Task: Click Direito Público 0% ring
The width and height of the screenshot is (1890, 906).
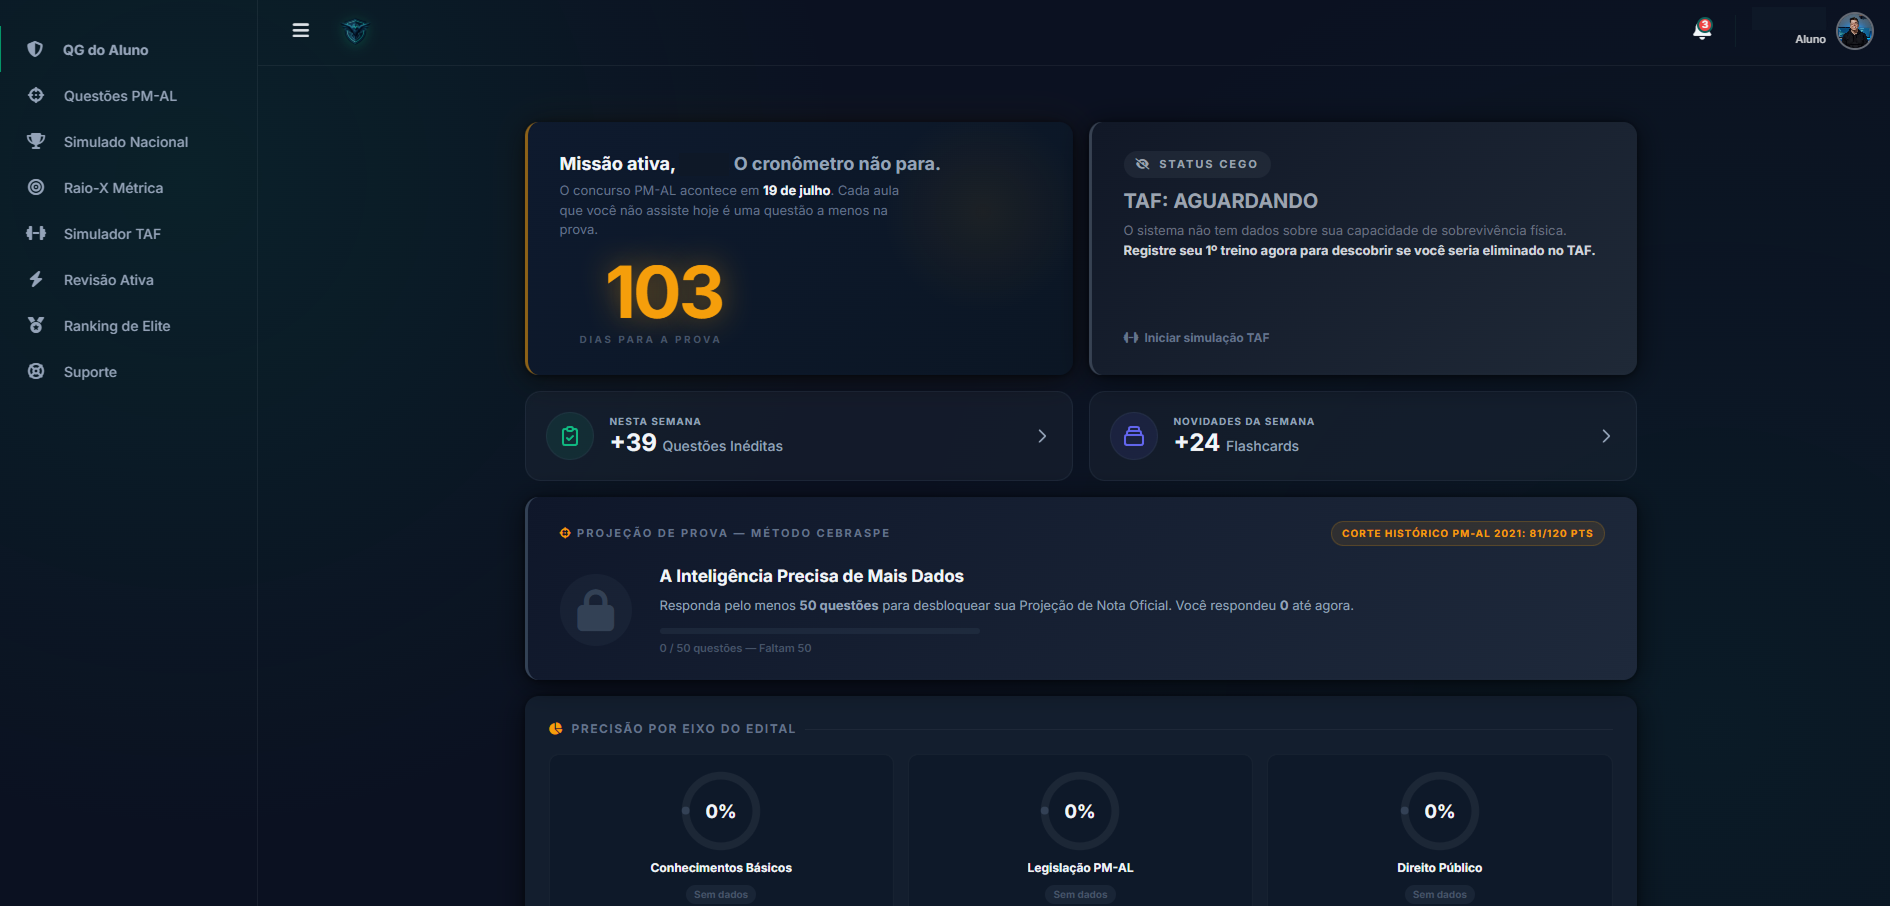Action: pyautogui.click(x=1440, y=811)
